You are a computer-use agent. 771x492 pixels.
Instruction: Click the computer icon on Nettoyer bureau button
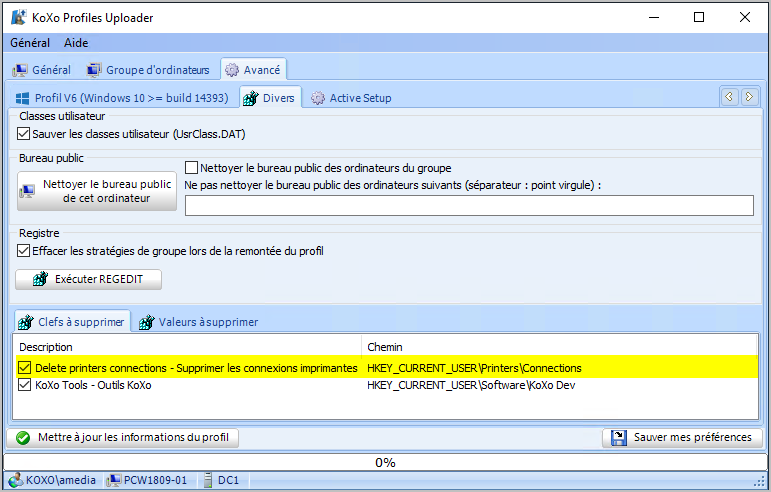point(27,191)
